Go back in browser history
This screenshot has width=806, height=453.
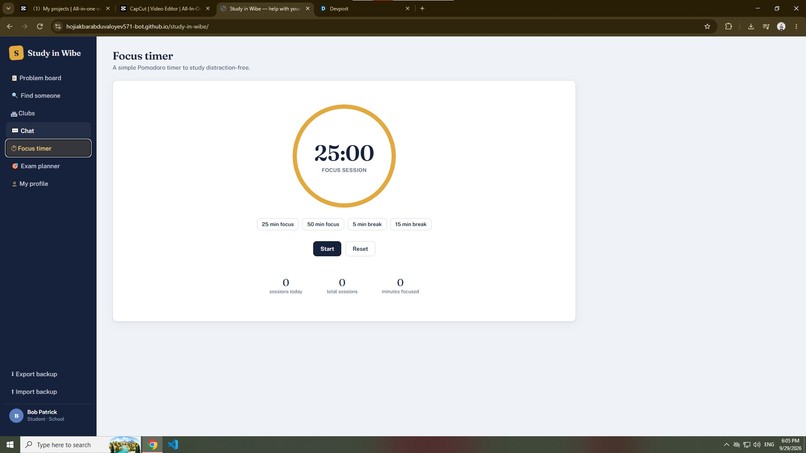pos(10,26)
